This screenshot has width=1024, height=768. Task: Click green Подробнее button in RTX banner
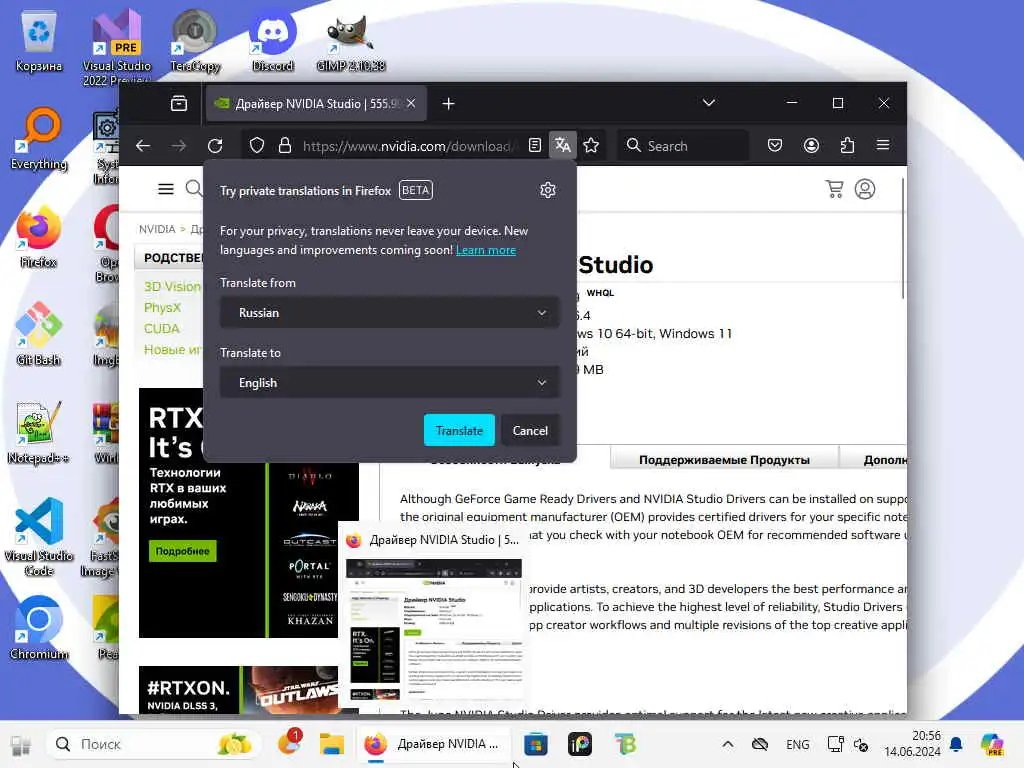tap(182, 551)
